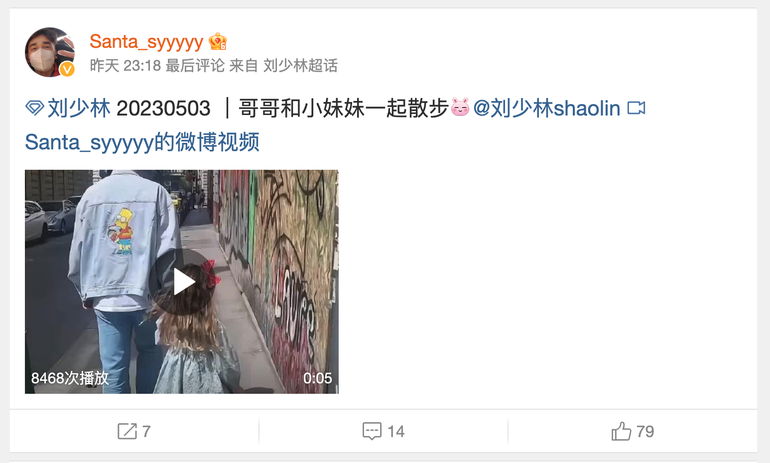Click the crown membership badge icon
The width and height of the screenshot is (770, 463).
[x=218, y=42]
